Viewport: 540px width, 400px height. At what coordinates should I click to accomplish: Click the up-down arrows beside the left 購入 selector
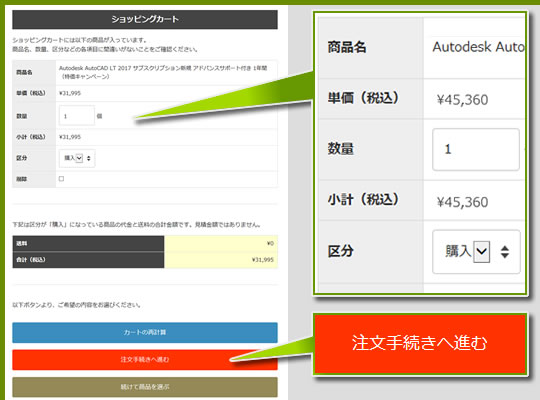click(89, 158)
